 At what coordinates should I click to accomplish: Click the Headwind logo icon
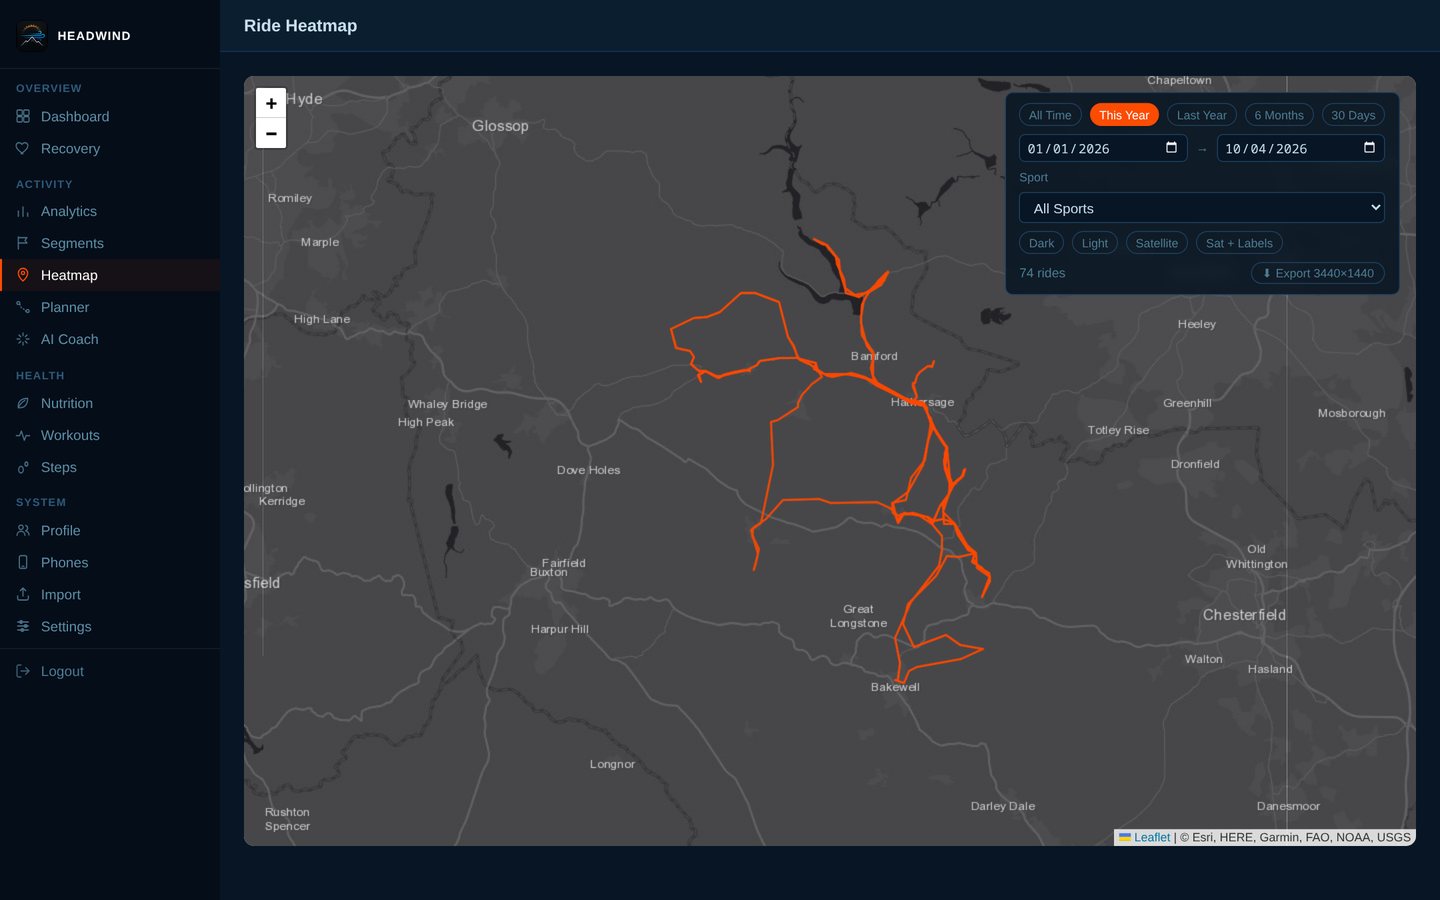coord(32,35)
